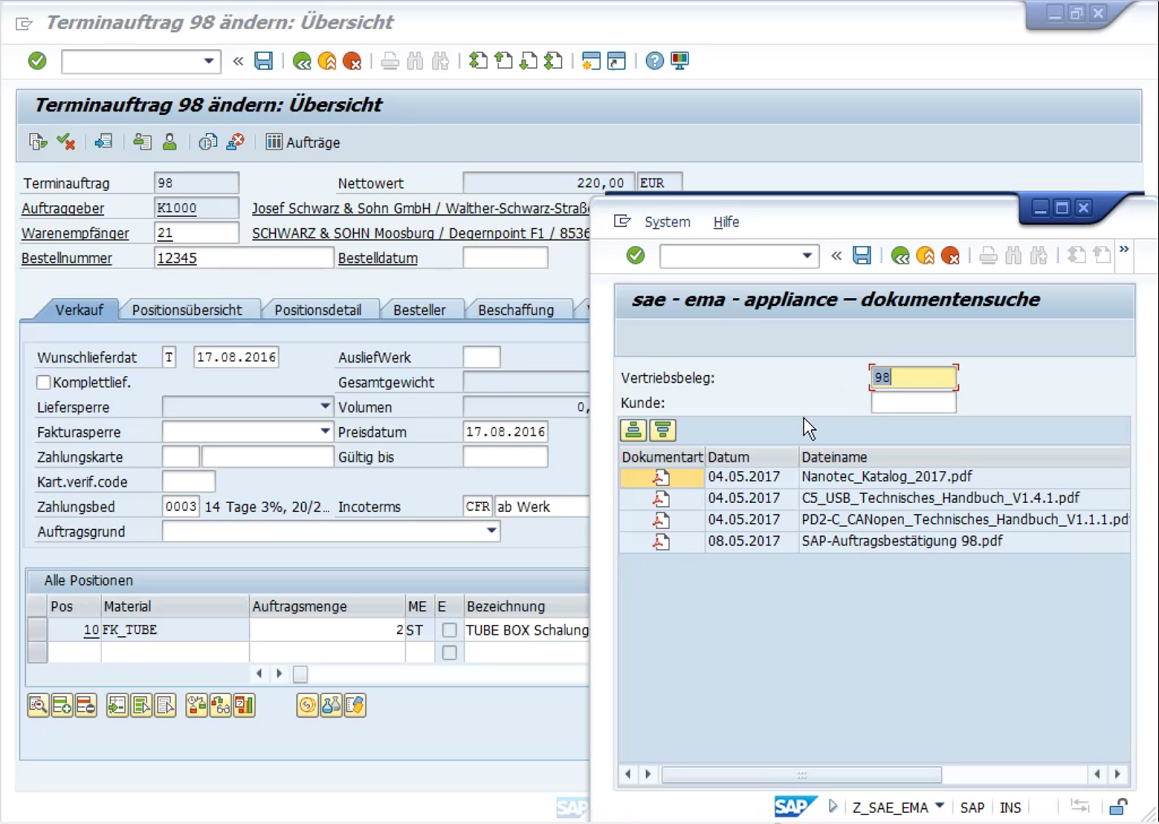Click the sort ascending icon in document search
Image resolution: width=1159 pixels, height=824 pixels.
(634, 429)
